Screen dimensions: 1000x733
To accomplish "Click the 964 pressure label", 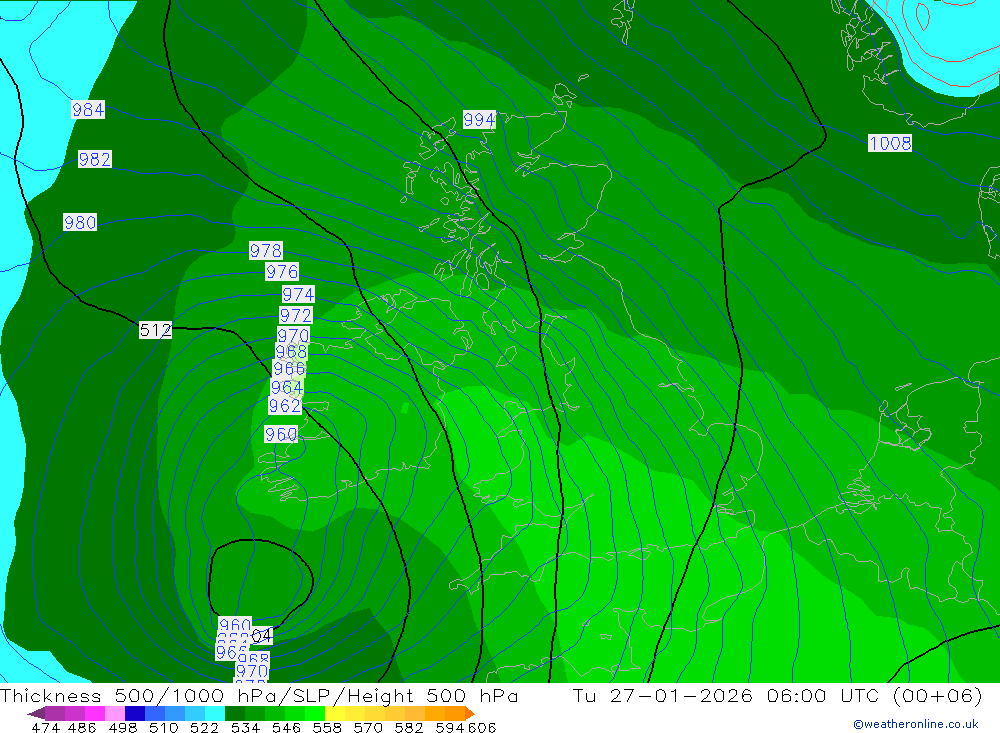I will tap(286, 387).
